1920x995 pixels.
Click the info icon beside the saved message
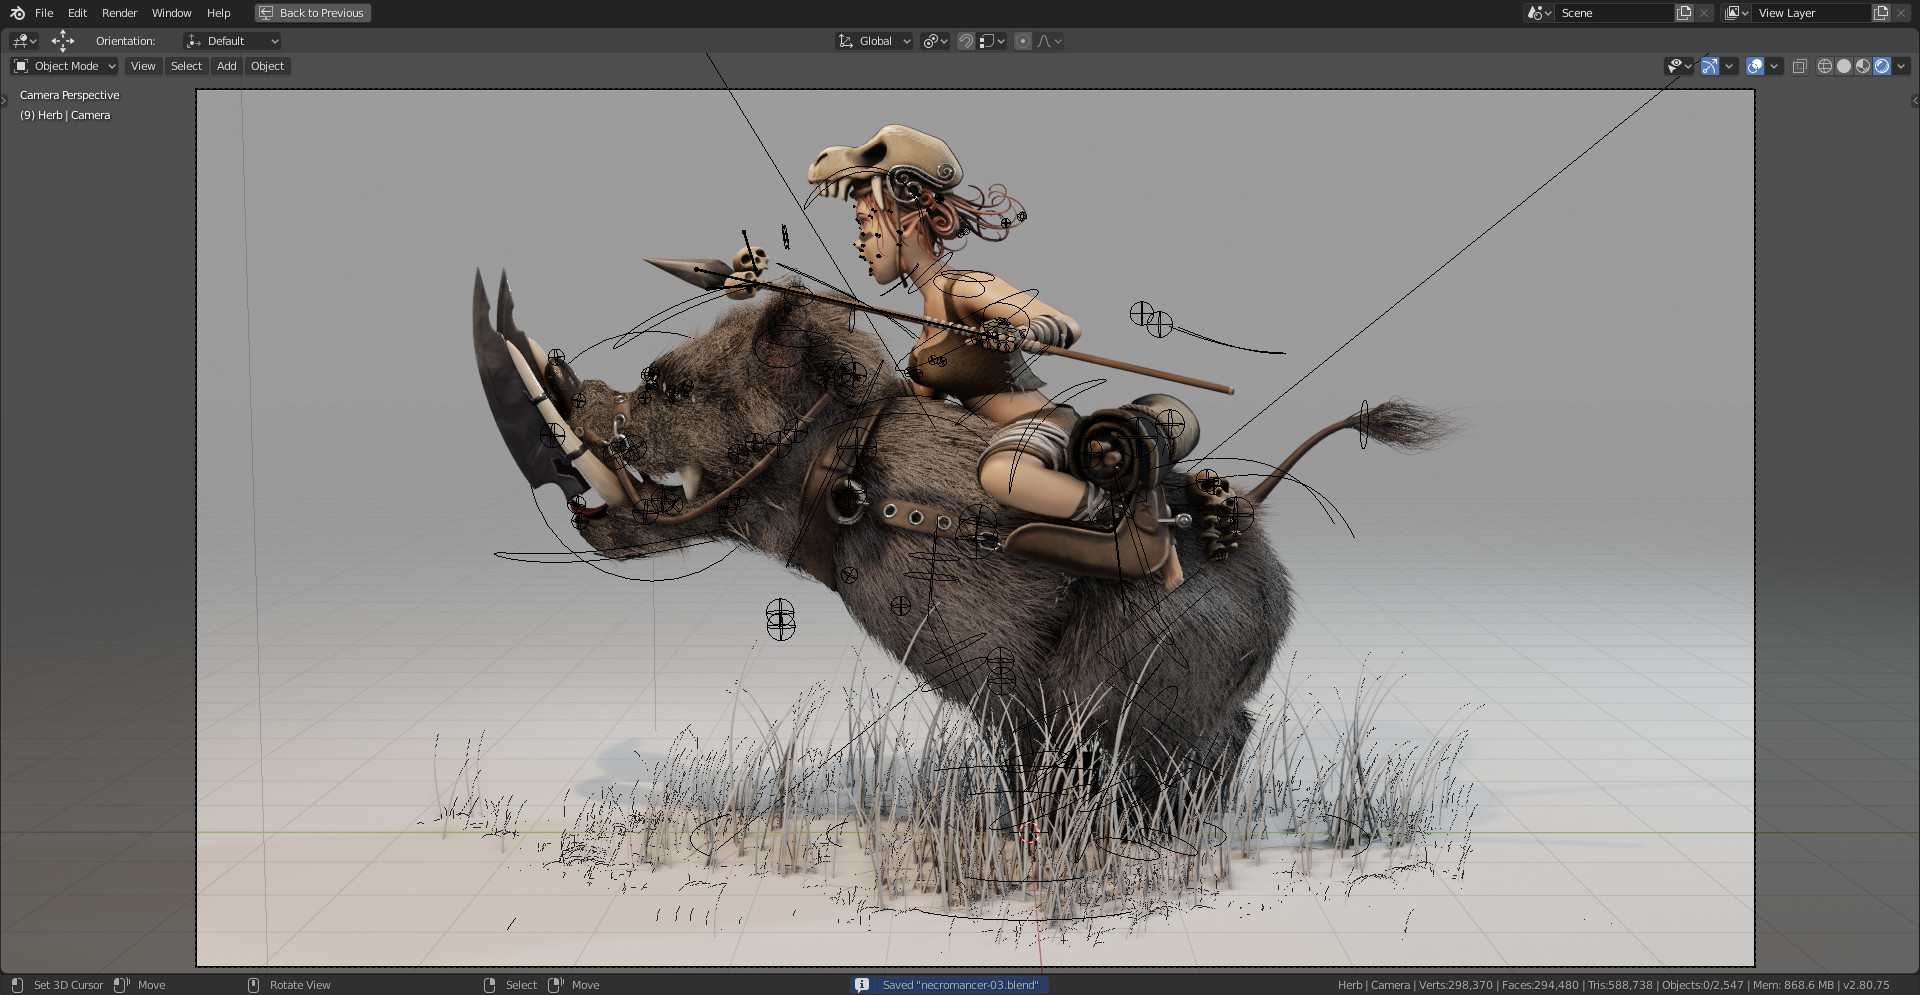(x=862, y=985)
